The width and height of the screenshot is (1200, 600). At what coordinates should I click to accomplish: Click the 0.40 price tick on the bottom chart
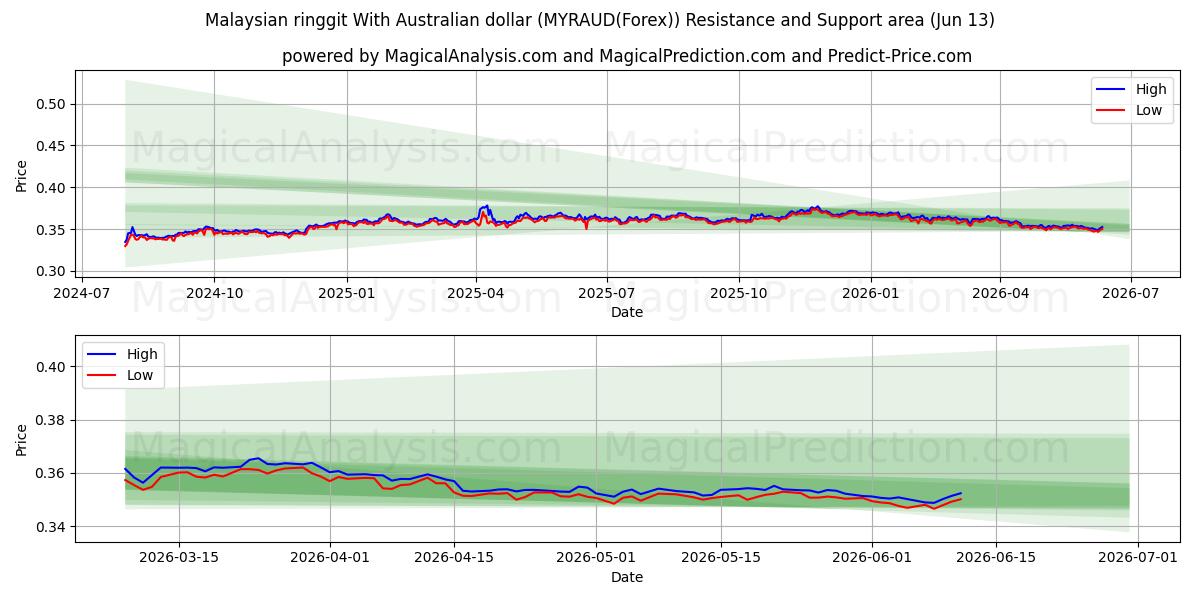[x=52, y=367]
